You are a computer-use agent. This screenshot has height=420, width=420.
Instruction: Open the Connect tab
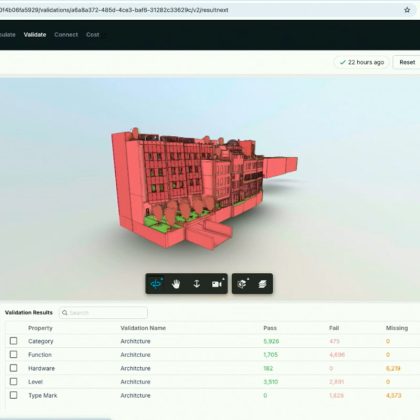pos(66,35)
